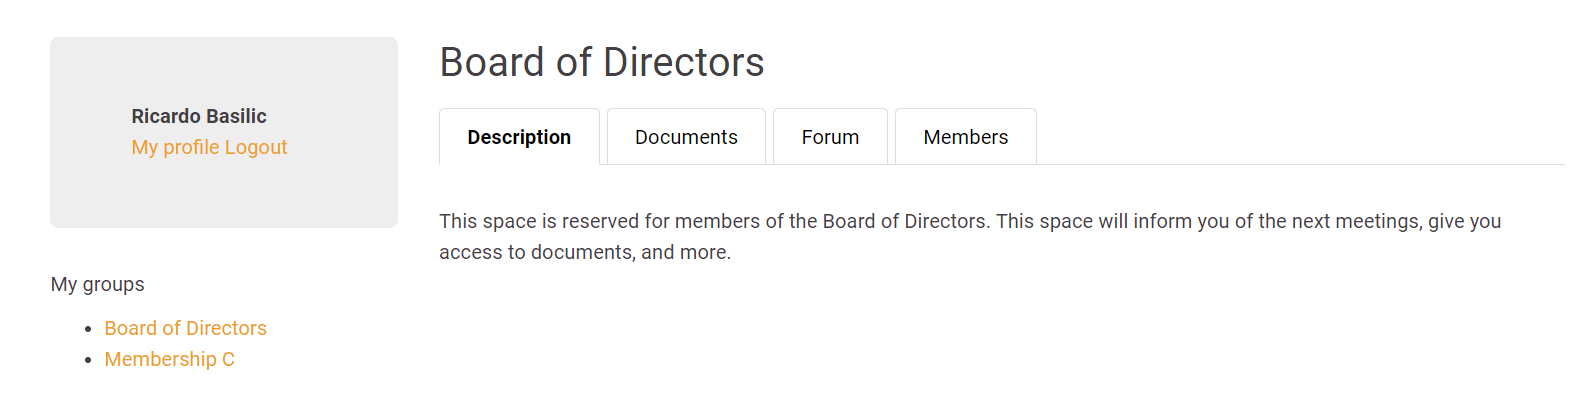
Task: Click the text 'access to documents, and more.'
Action: click(585, 252)
